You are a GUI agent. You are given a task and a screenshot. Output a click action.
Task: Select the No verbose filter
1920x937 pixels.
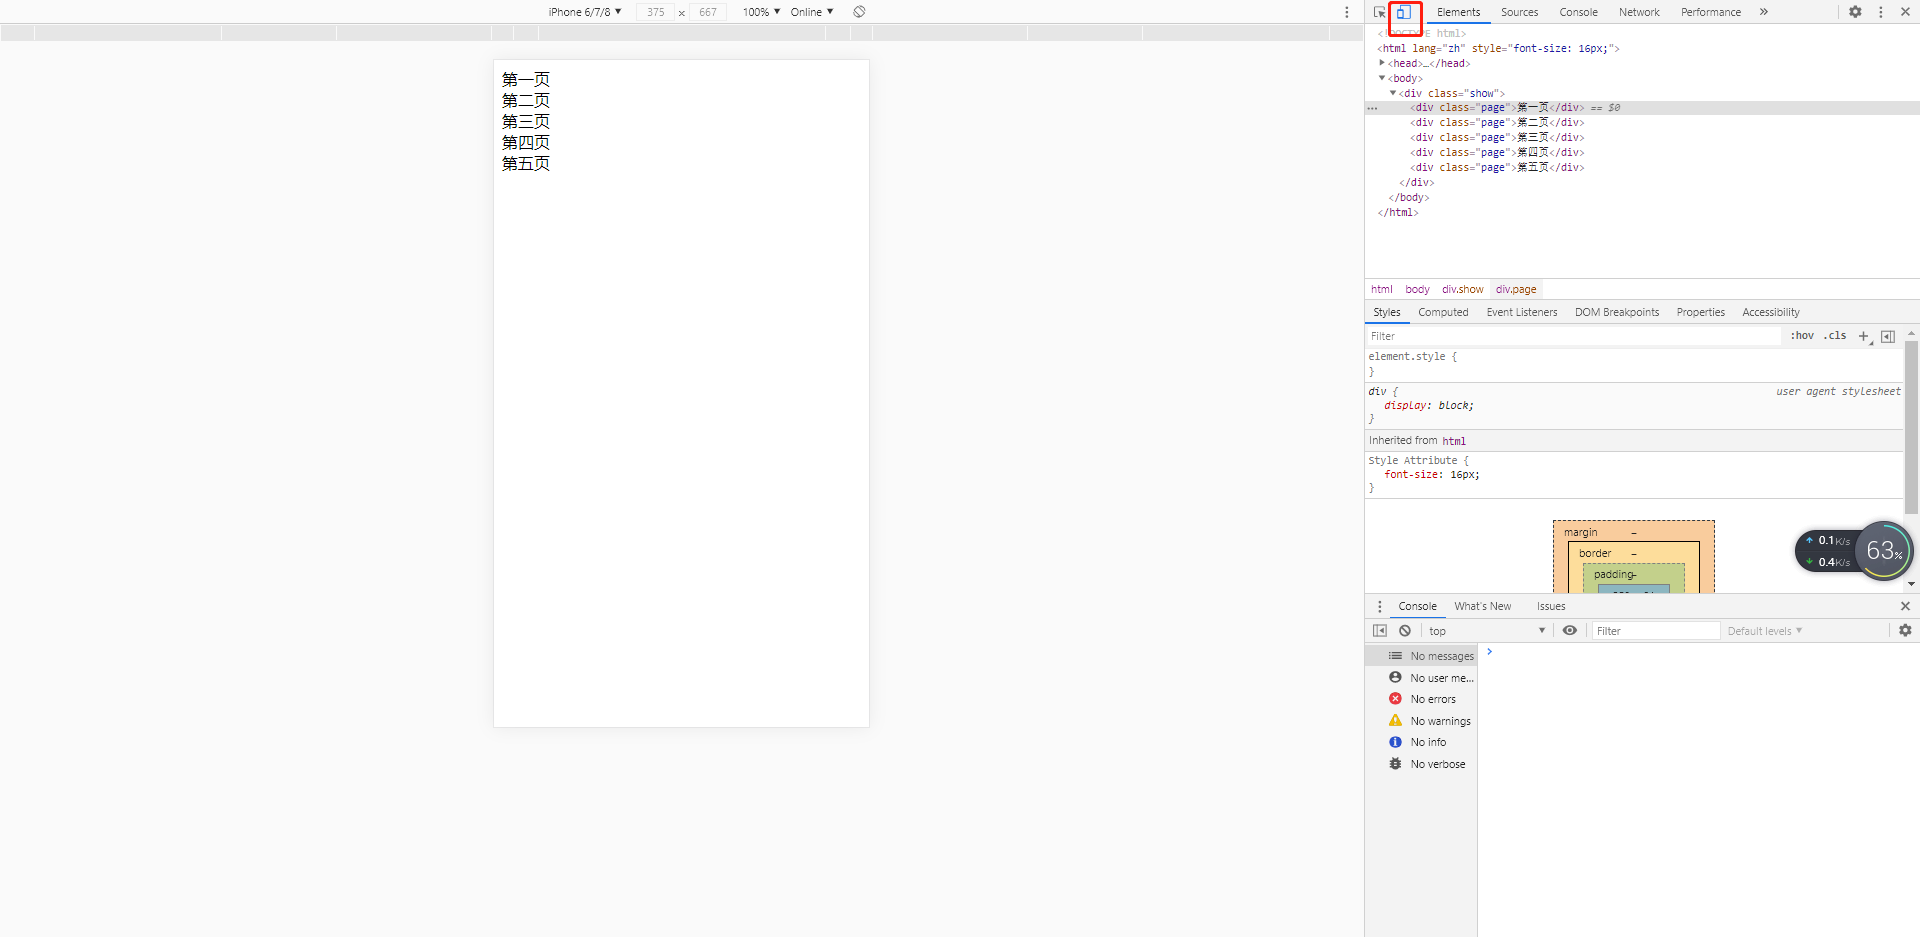pyautogui.click(x=1421, y=764)
